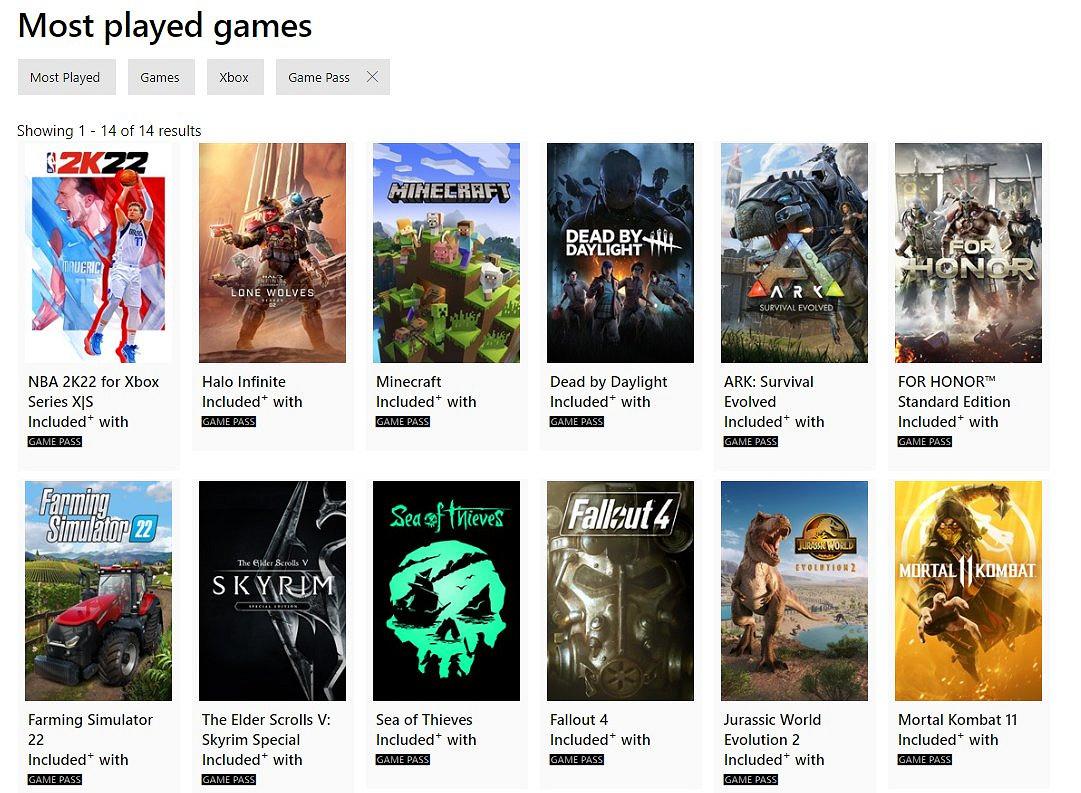The height and width of the screenshot is (793, 1081).
Task: Click ARK: Survival Evolved cover image
Action: 794,252
